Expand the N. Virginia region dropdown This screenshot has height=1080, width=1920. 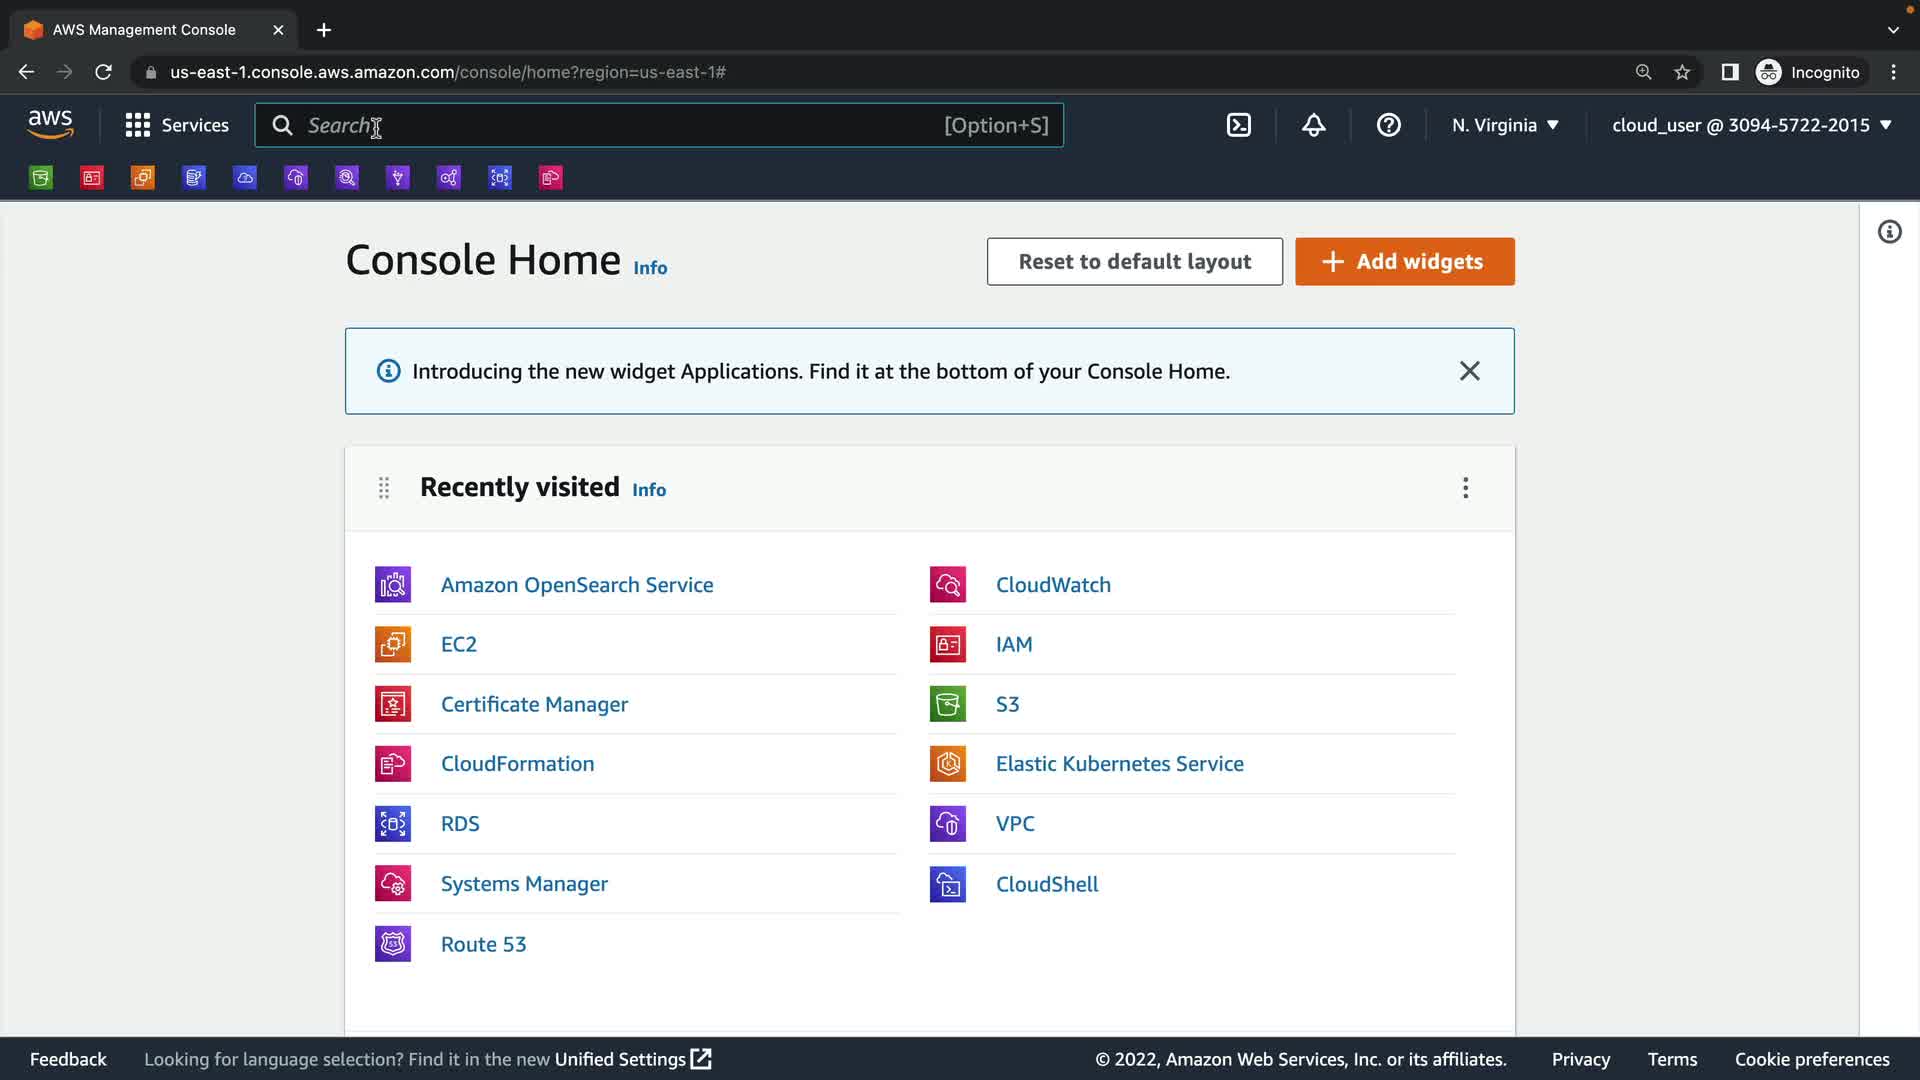[1505, 125]
